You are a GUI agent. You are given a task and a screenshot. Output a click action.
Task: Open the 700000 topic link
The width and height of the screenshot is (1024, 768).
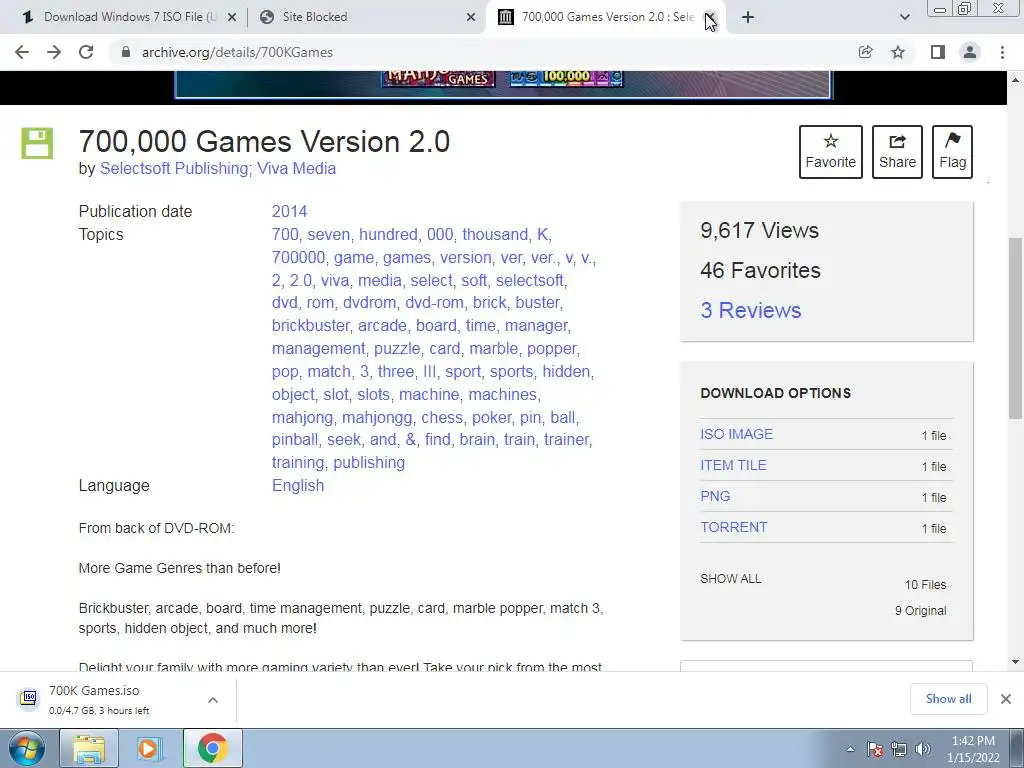[x=298, y=257]
